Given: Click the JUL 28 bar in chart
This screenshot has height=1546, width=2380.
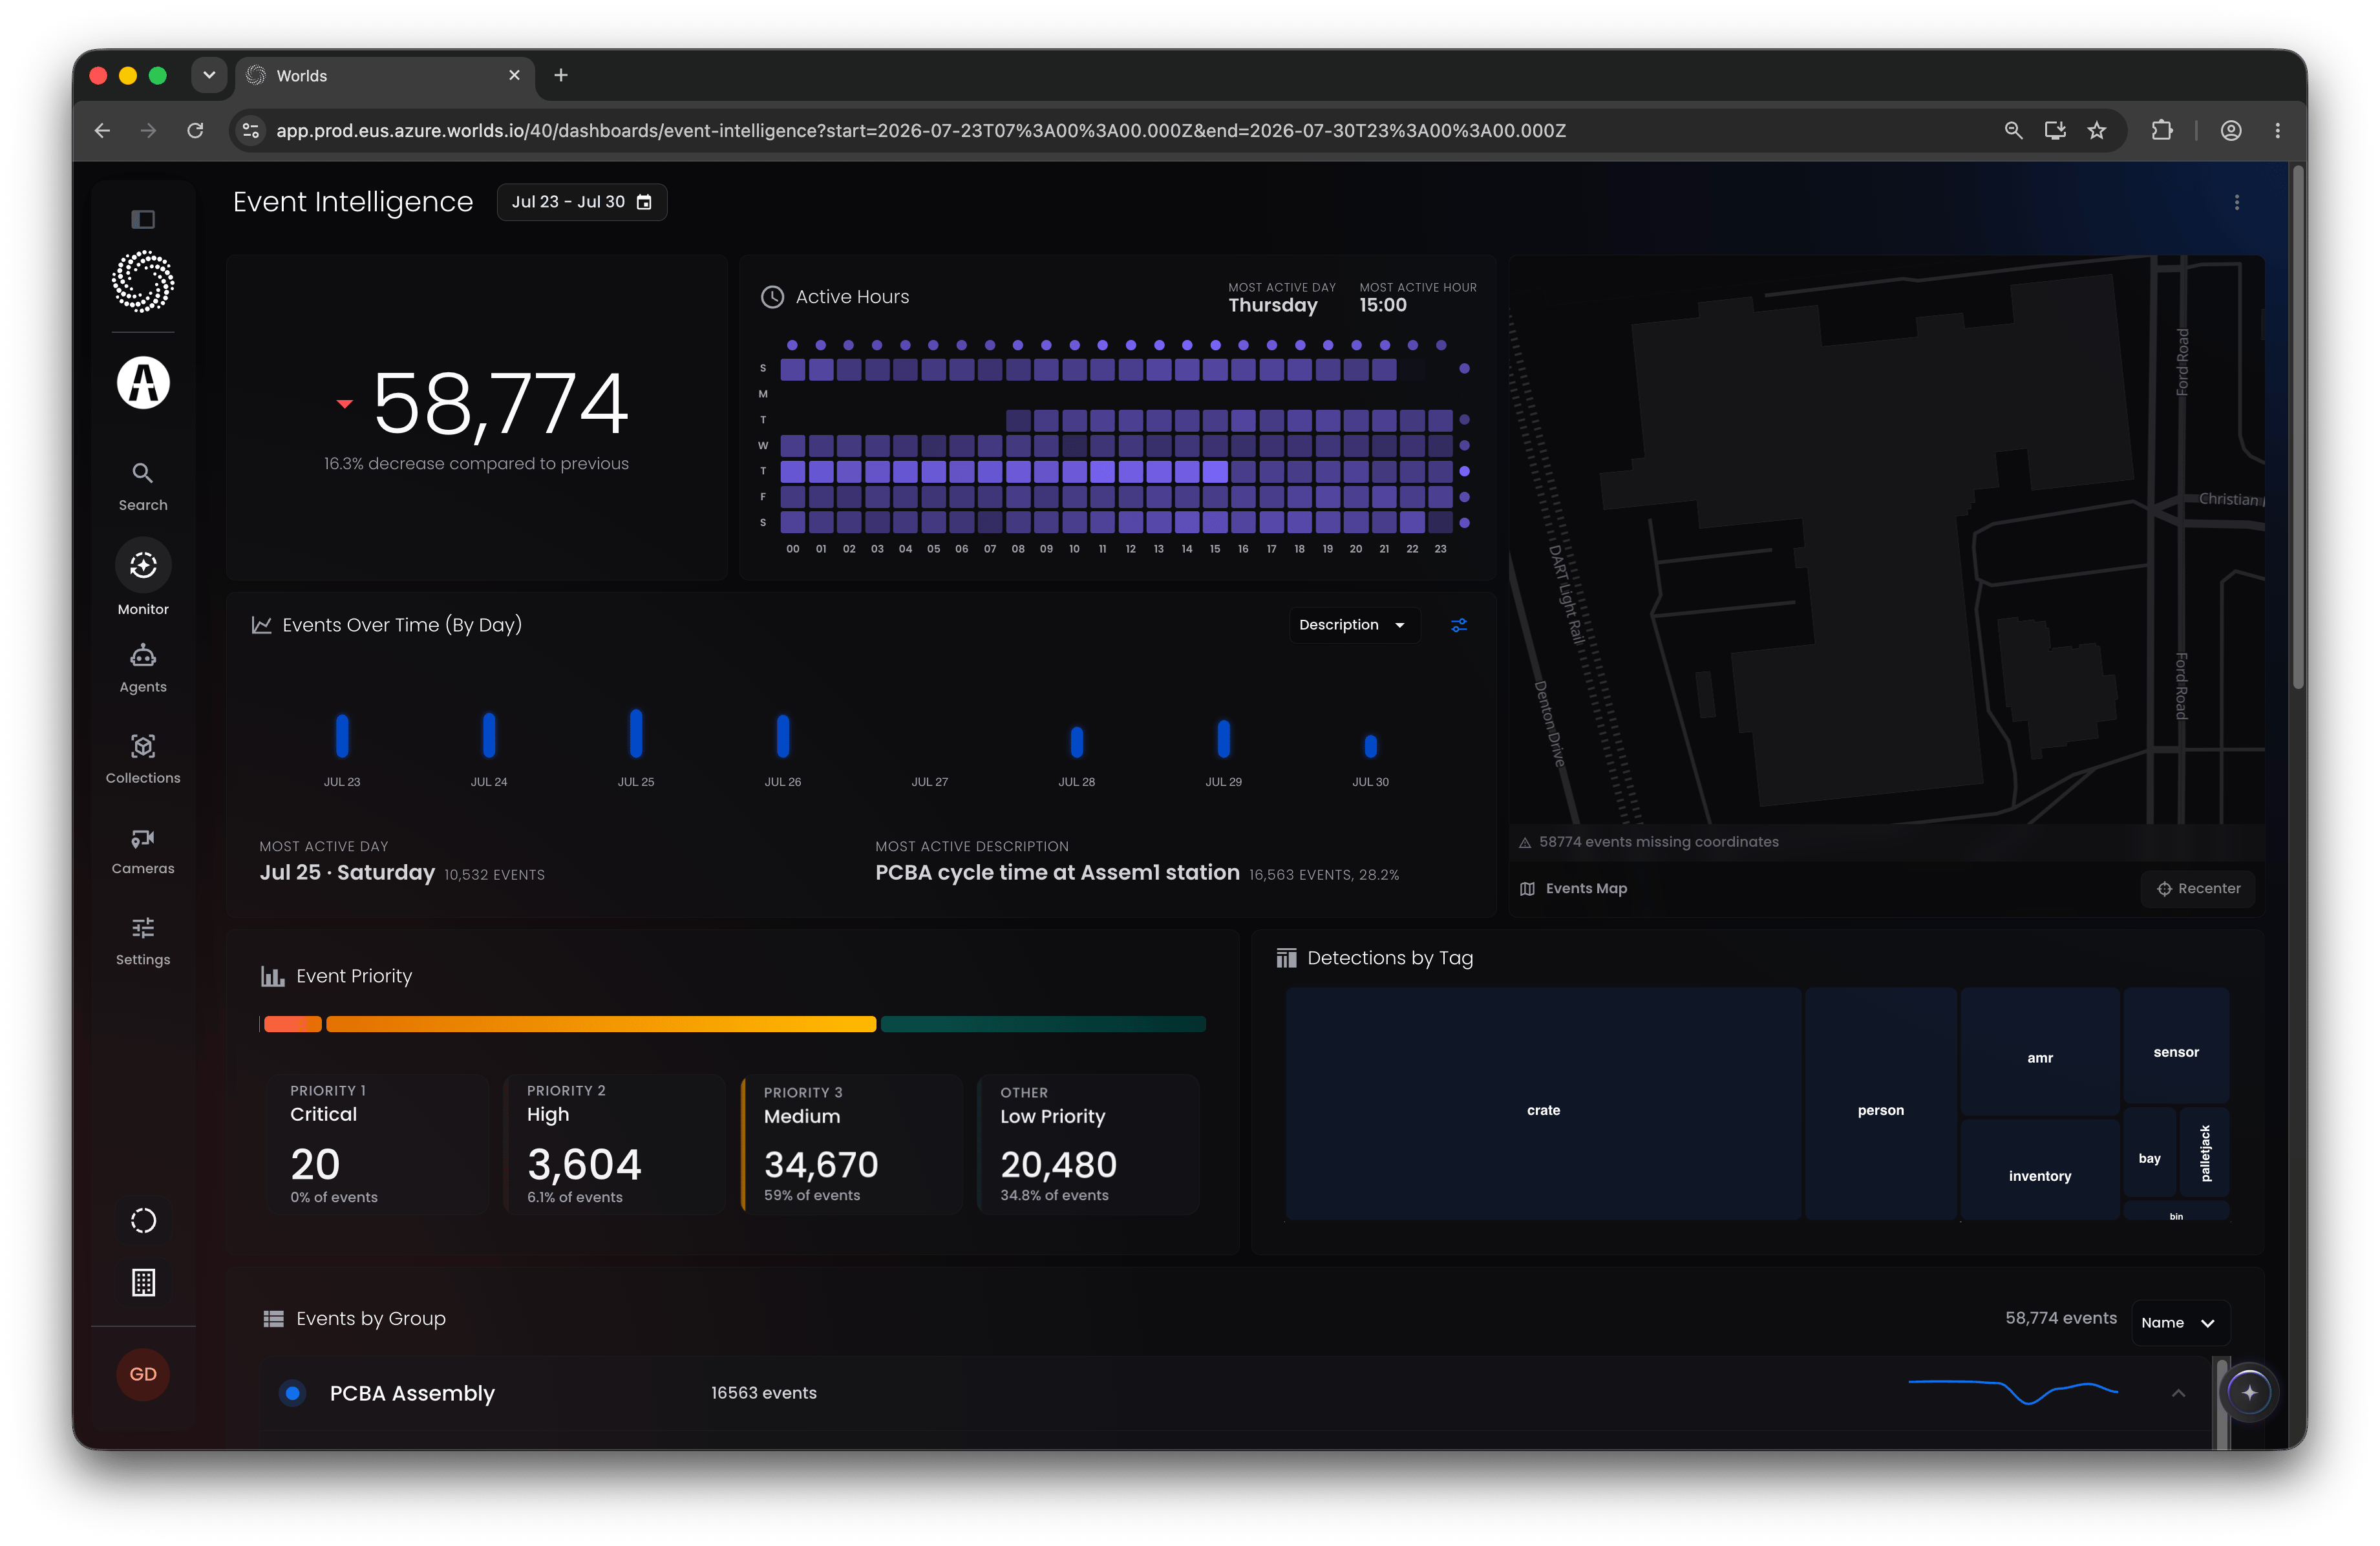Looking at the screenshot, I should [x=1077, y=742].
